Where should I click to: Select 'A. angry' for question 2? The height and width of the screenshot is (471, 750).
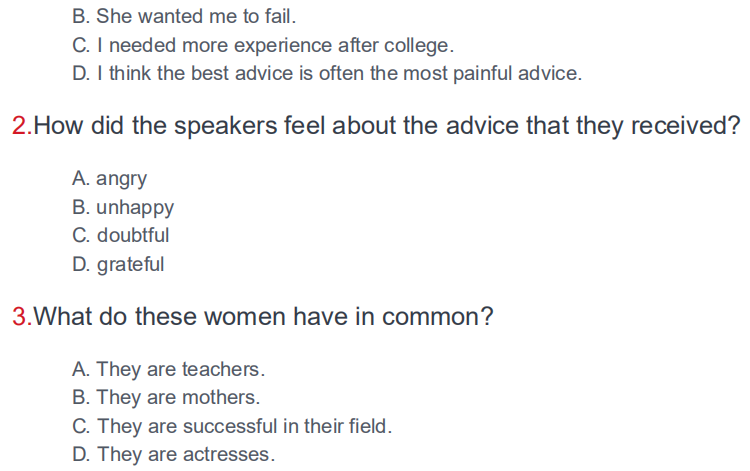110,179
